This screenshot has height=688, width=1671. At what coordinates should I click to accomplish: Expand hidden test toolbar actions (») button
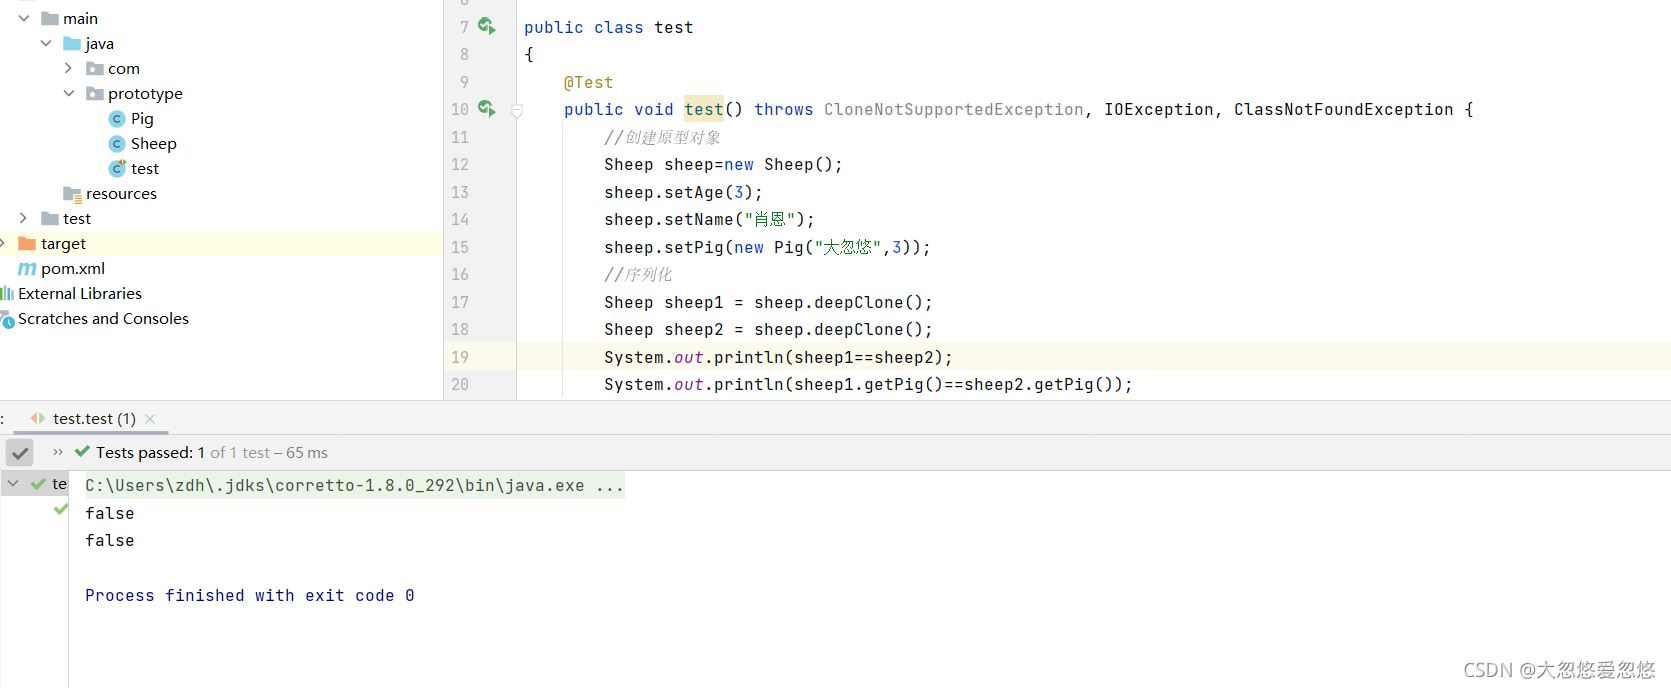(58, 452)
